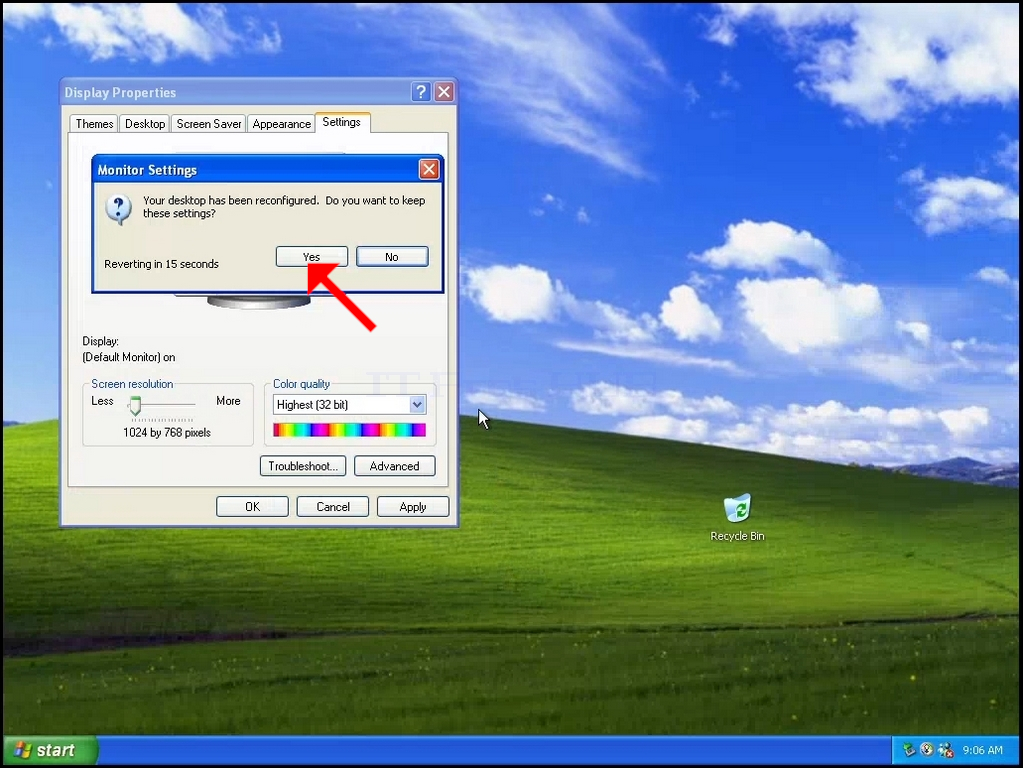Click the Screen resolution slider thumb
The width and height of the screenshot is (1023, 768).
click(x=135, y=405)
